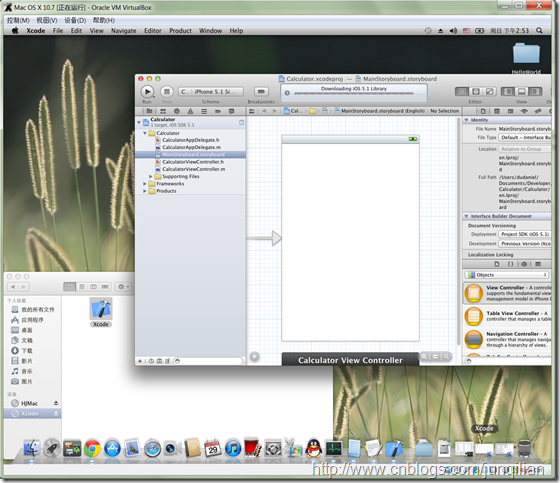Open the Objects library dropdown
This screenshot has width=560, height=483.
(507, 275)
